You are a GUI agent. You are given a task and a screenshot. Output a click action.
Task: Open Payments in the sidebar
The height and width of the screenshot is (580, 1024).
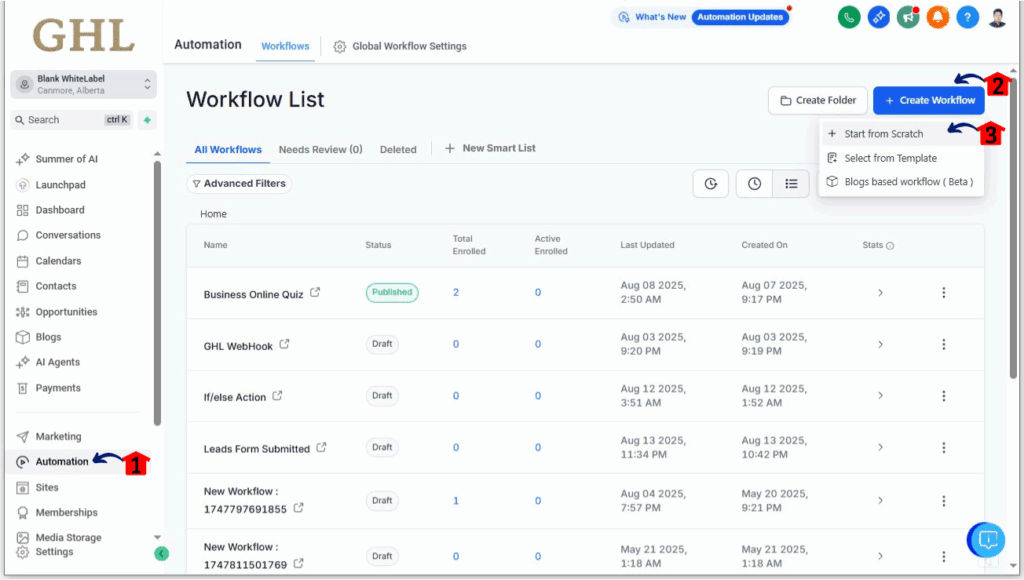tap(58, 388)
